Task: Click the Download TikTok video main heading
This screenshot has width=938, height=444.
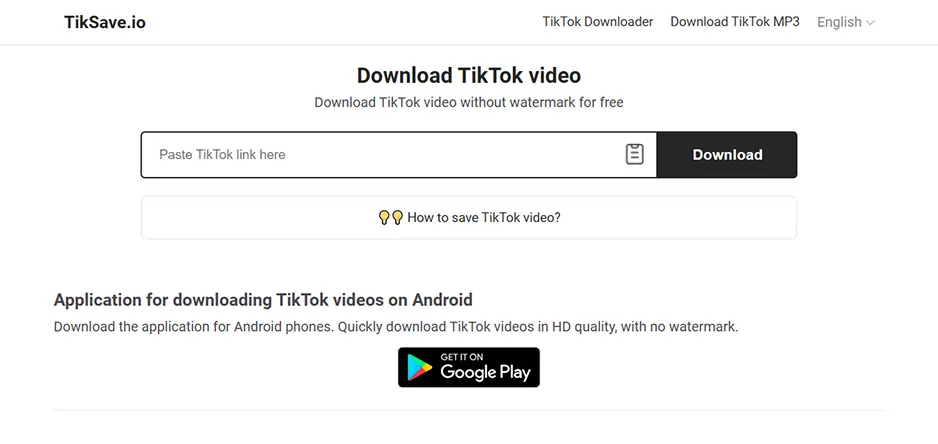Action: tap(469, 75)
